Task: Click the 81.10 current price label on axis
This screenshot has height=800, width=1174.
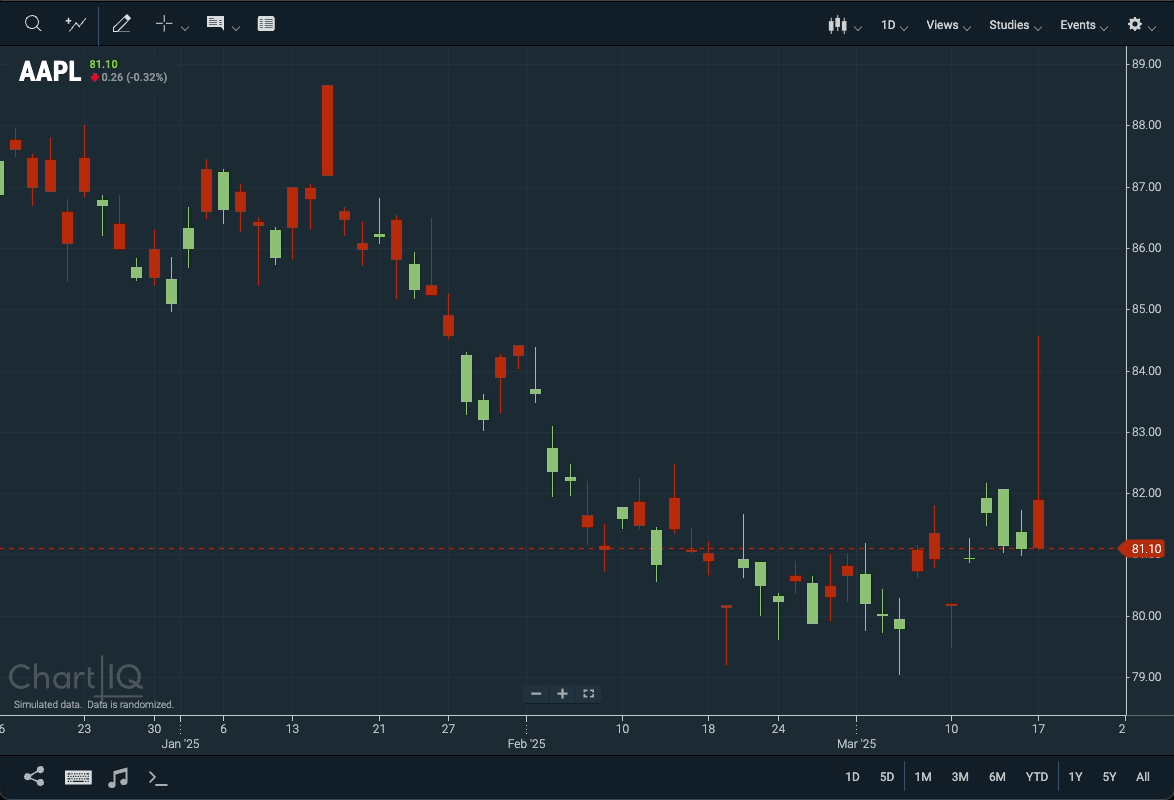Action: click(1142, 549)
